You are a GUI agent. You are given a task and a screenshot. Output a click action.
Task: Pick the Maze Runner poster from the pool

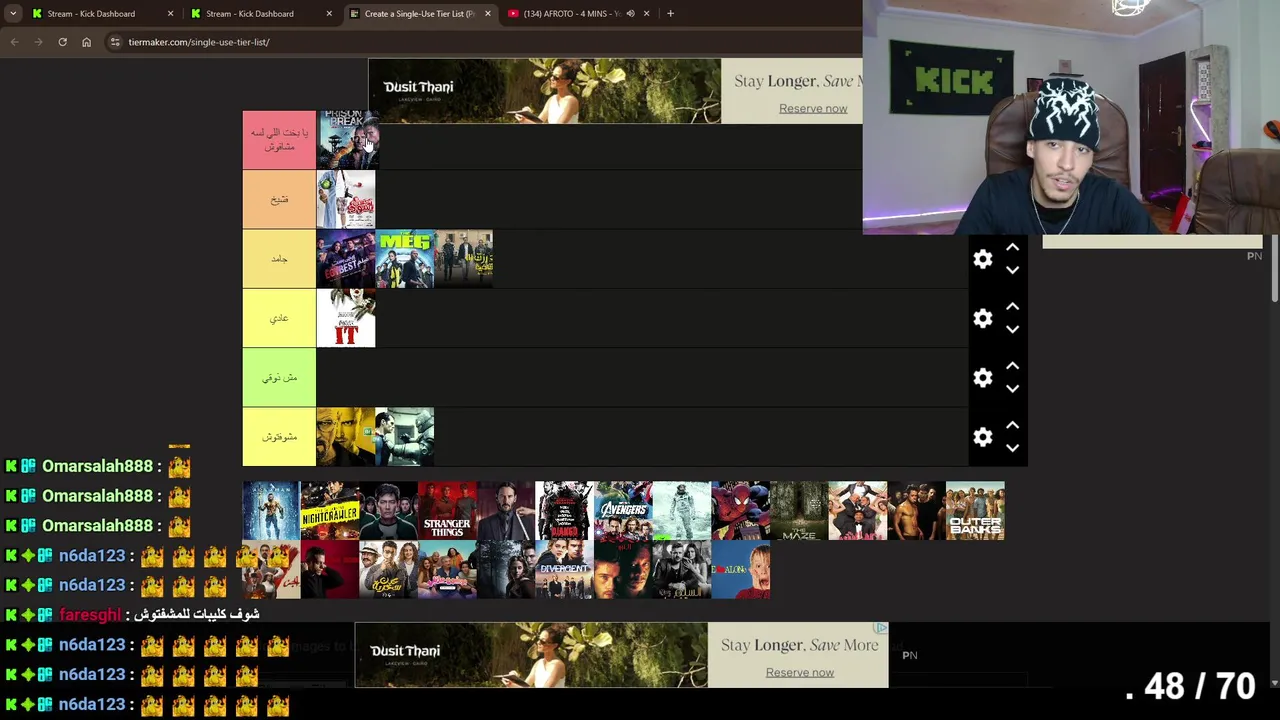(x=799, y=511)
